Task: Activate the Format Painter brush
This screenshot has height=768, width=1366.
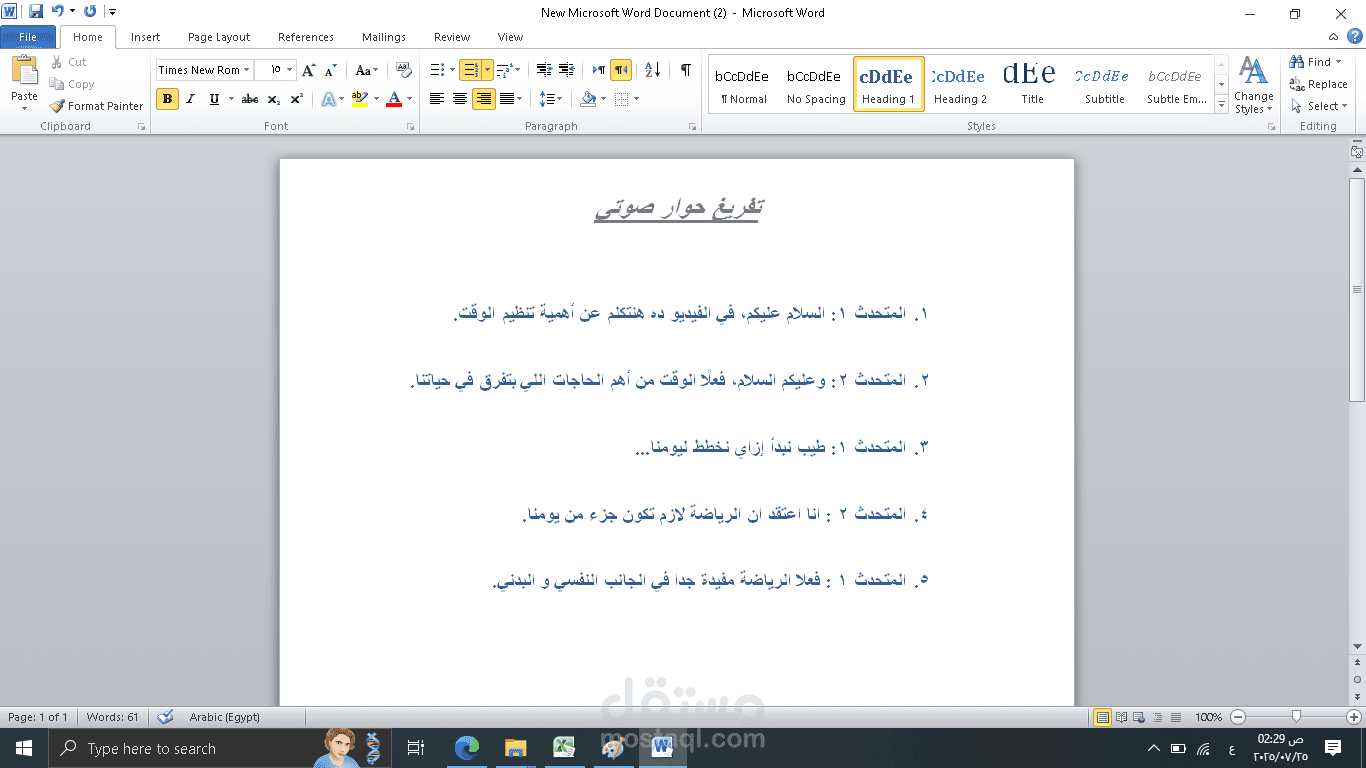Action: coord(58,106)
